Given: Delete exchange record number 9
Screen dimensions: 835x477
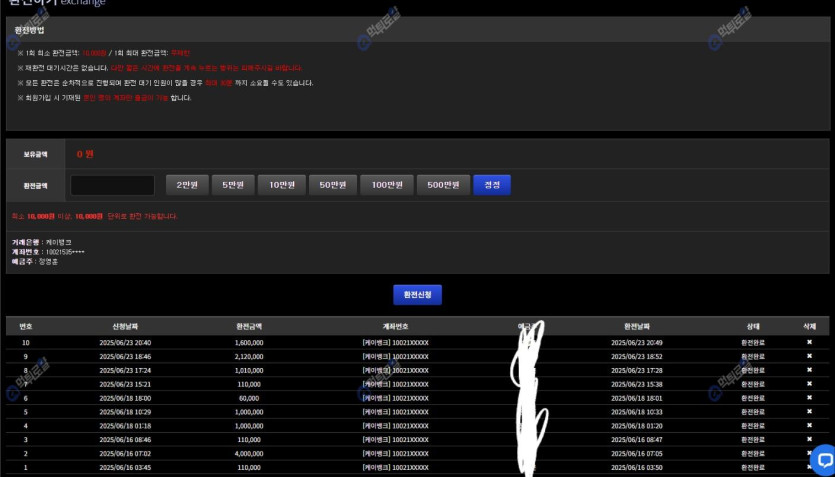Looking at the screenshot, I should coord(809,356).
